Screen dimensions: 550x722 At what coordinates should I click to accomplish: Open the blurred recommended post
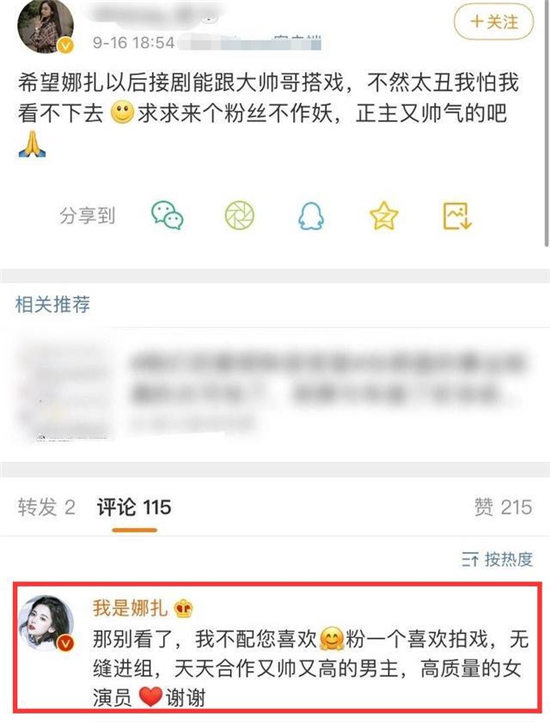click(275, 391)
